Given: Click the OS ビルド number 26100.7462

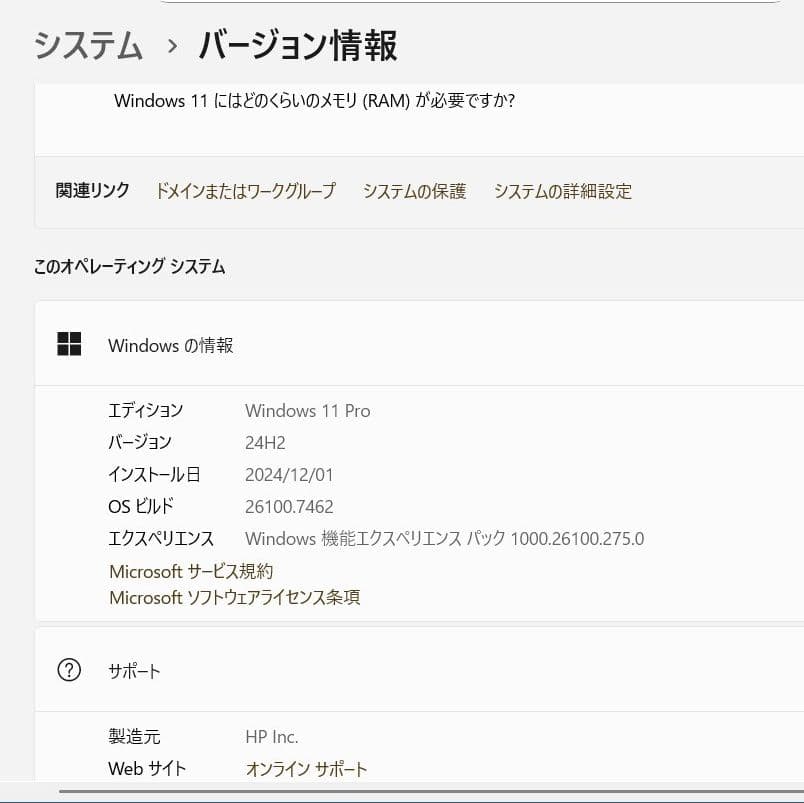Looking at the screenshot, I should (289, 506).
